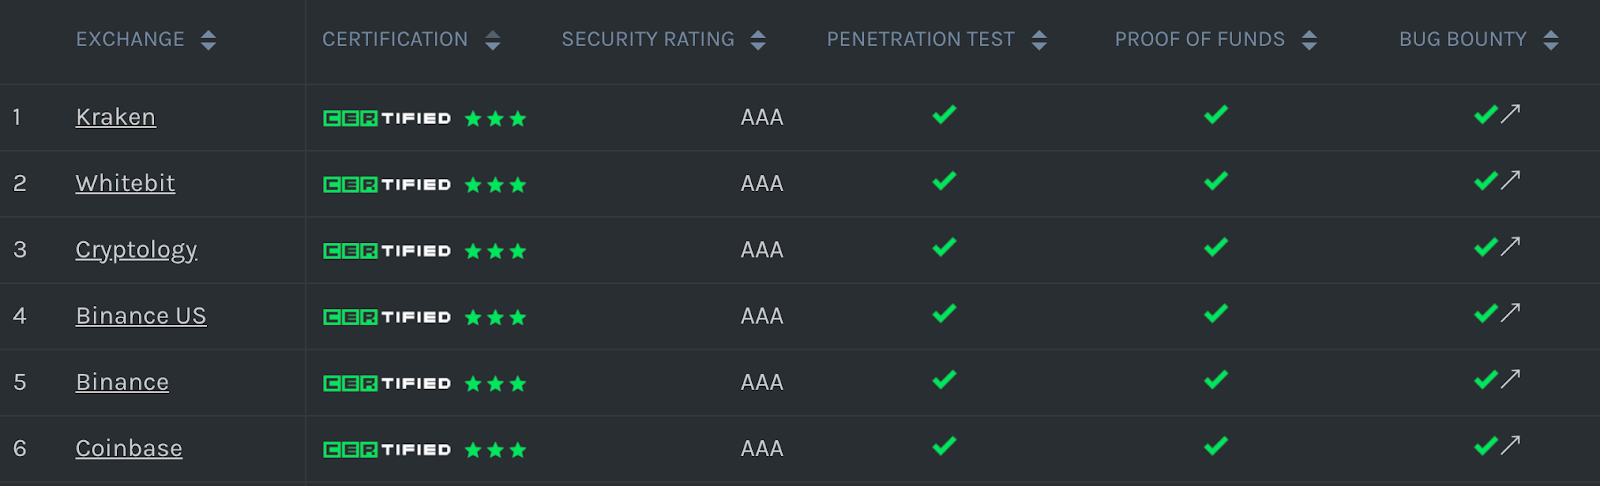Sort table by Exchange column arrows
Image resolution: width=1600 pixels, height=486 pixels.
point(208,40)
